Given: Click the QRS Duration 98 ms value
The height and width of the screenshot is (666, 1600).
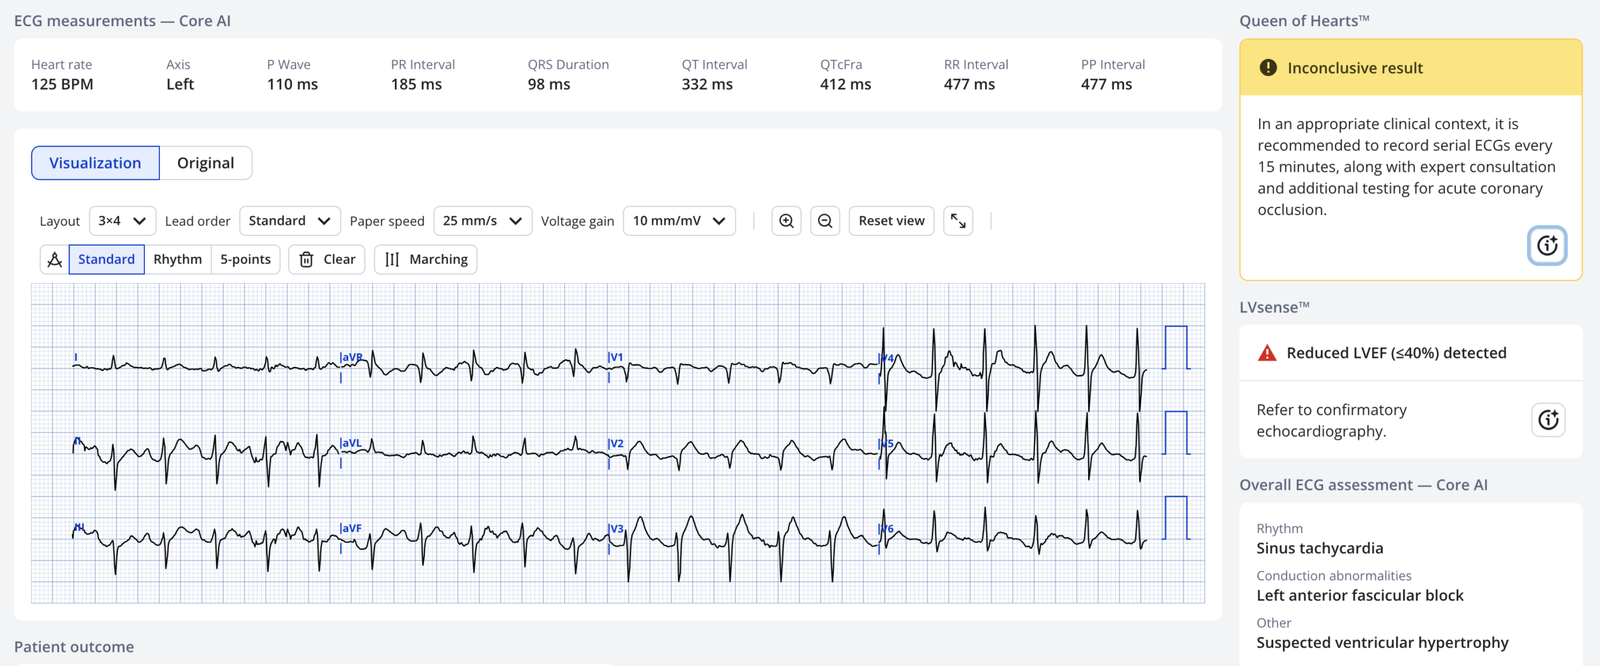Looking at the screenshot, I should [x=549, y=84].
